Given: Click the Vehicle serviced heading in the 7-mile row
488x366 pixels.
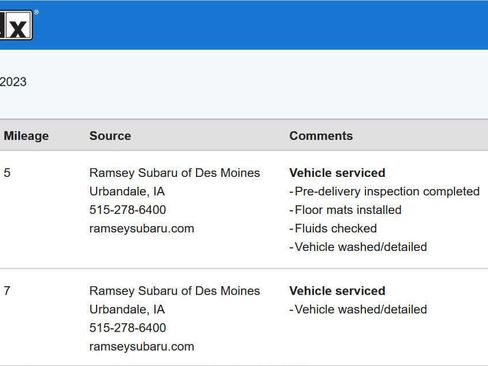Looking at the screenshot, I should tap(337, 291).
